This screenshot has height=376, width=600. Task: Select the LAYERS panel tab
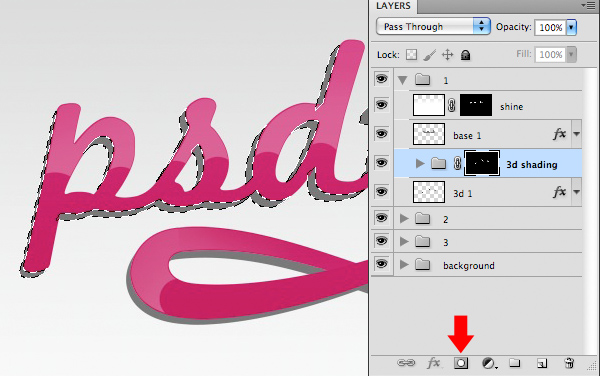point(393,6)
